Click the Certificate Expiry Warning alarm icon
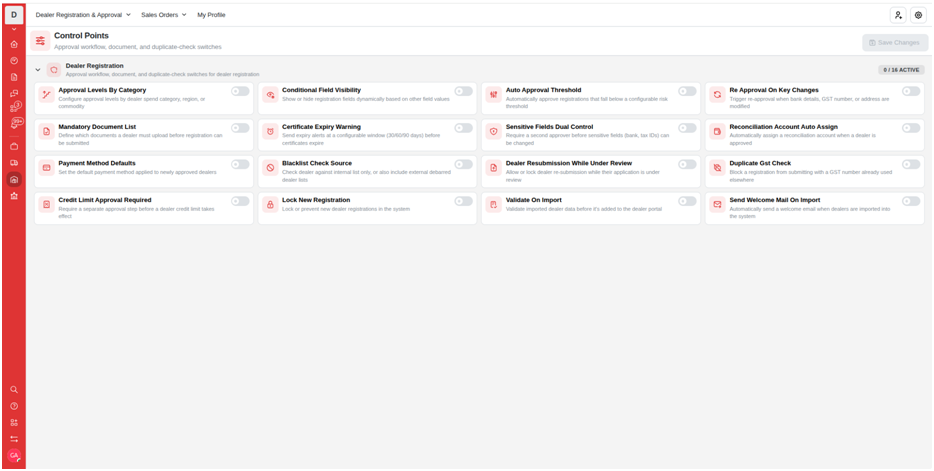Viewport: 934px width, 471px height. (x=270, y=131)
